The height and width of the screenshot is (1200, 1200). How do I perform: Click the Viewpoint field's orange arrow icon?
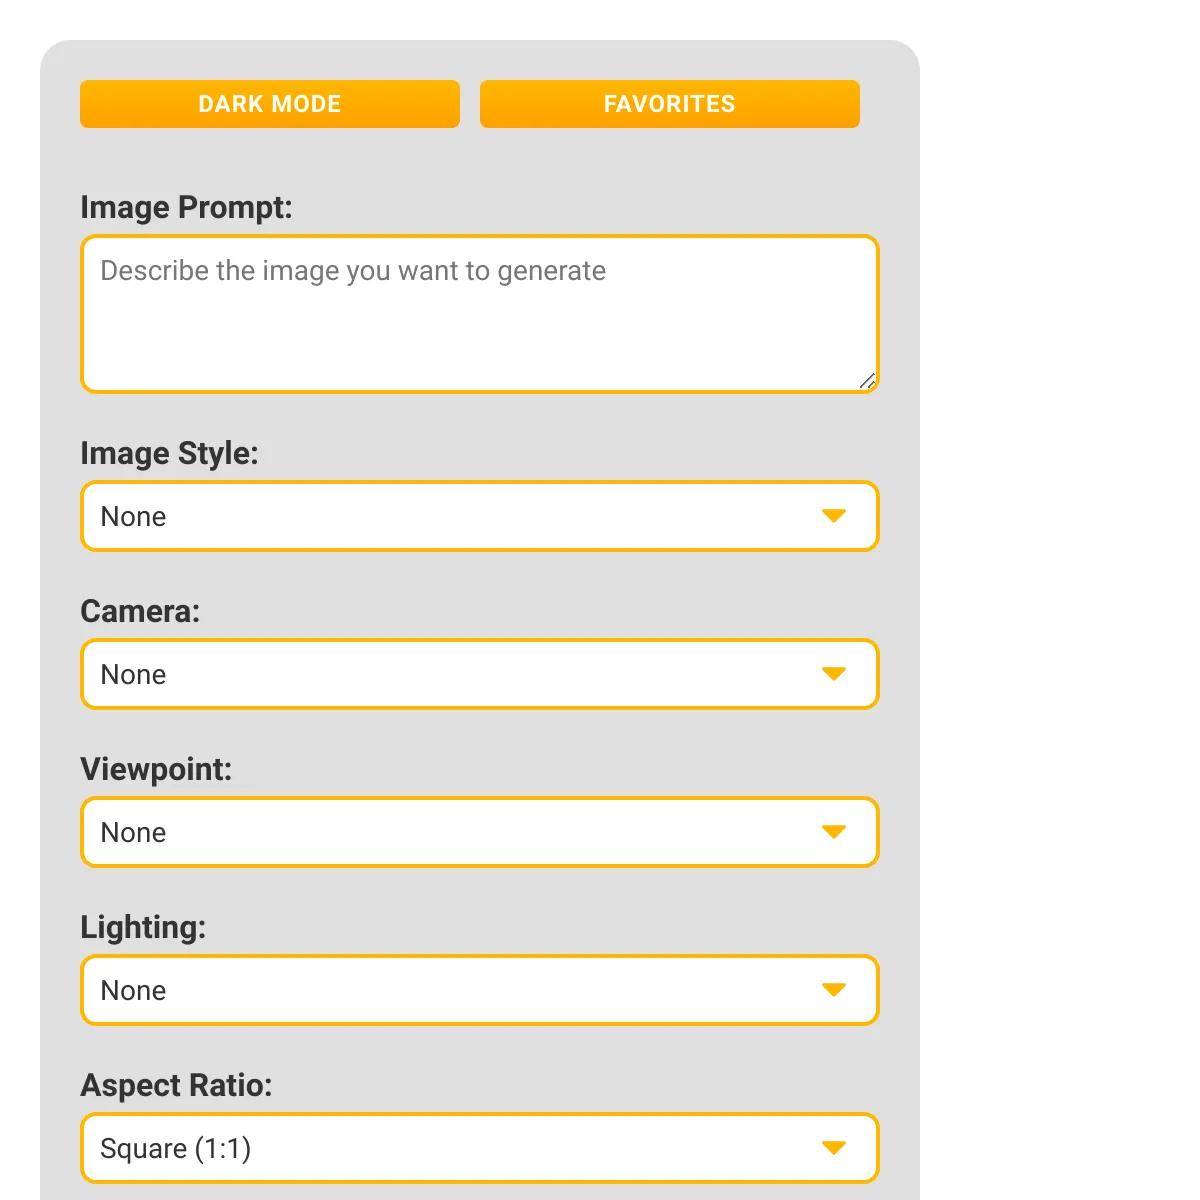(834, 832)
